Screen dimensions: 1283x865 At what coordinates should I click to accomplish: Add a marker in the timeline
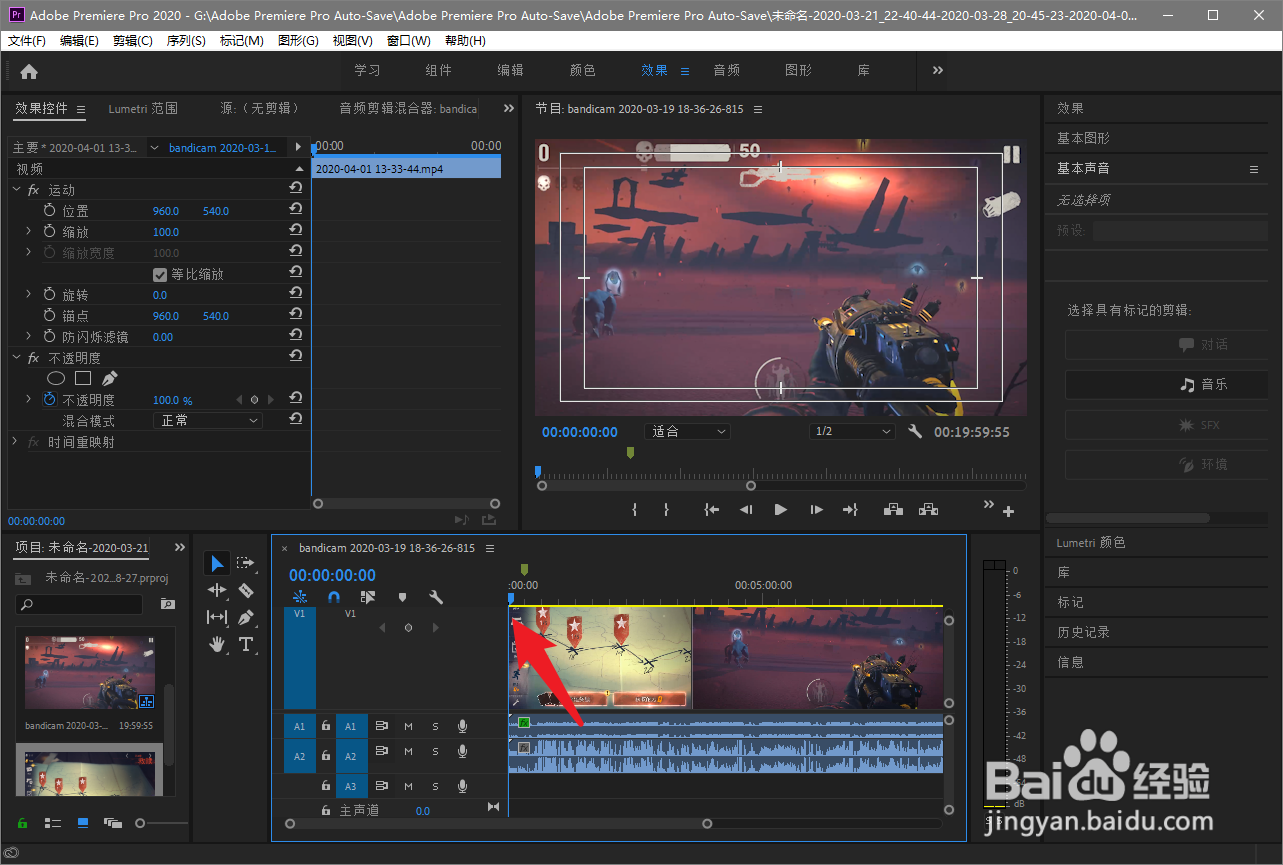point(402,597)
